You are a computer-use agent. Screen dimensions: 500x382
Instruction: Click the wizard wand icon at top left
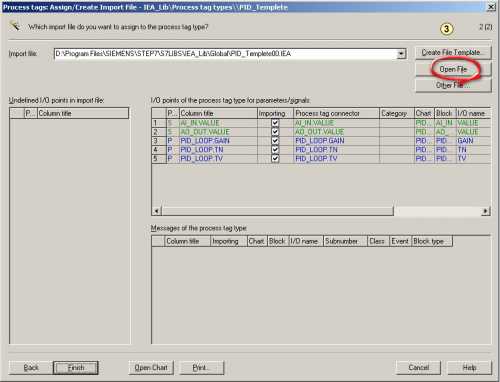click(x=15, y=26)
